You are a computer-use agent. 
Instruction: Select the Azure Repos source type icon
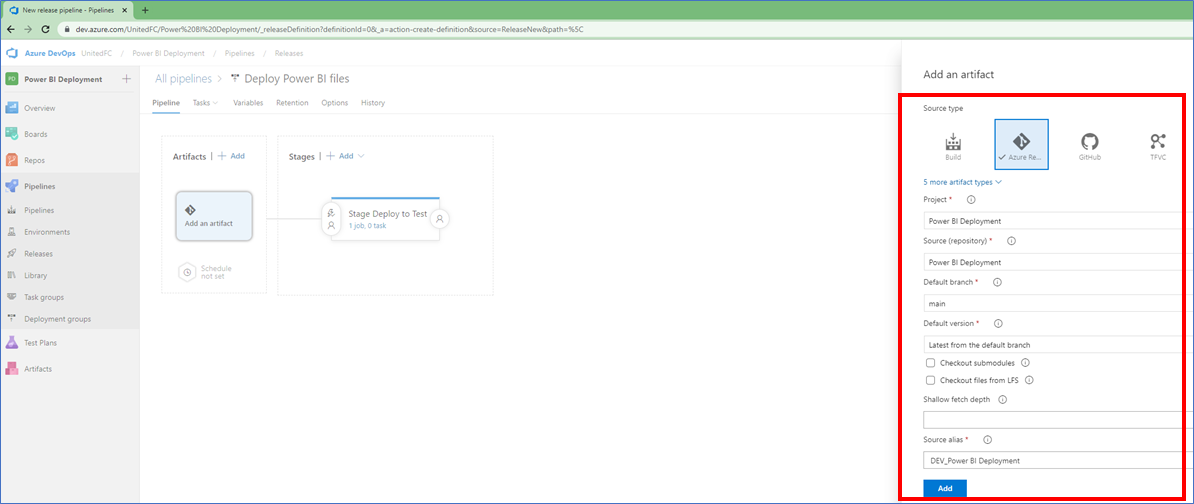pos(1021,144)
